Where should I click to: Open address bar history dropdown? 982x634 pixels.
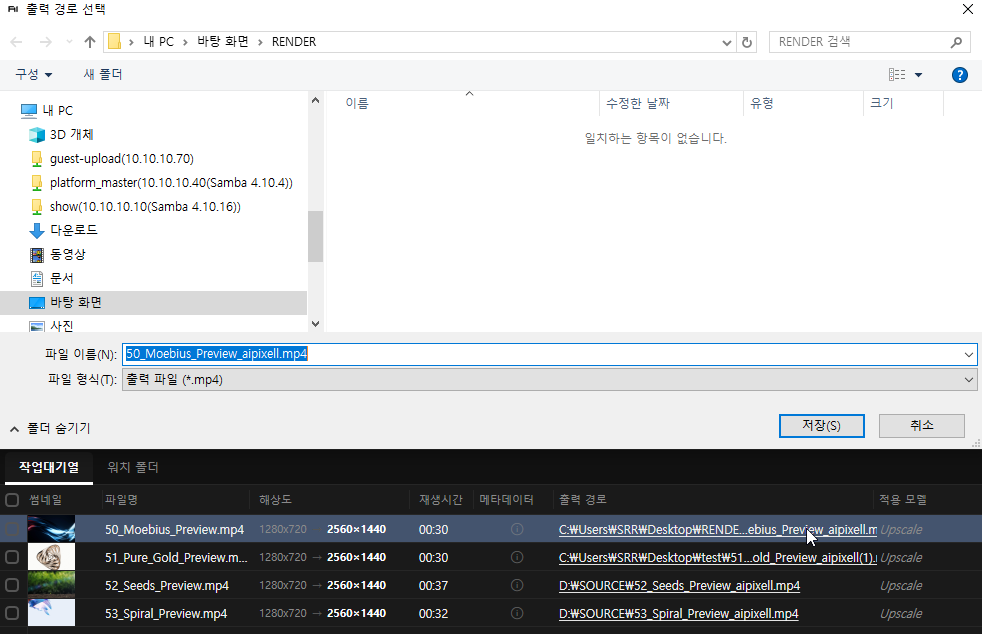pyautogui.click(x=726, y=43)
